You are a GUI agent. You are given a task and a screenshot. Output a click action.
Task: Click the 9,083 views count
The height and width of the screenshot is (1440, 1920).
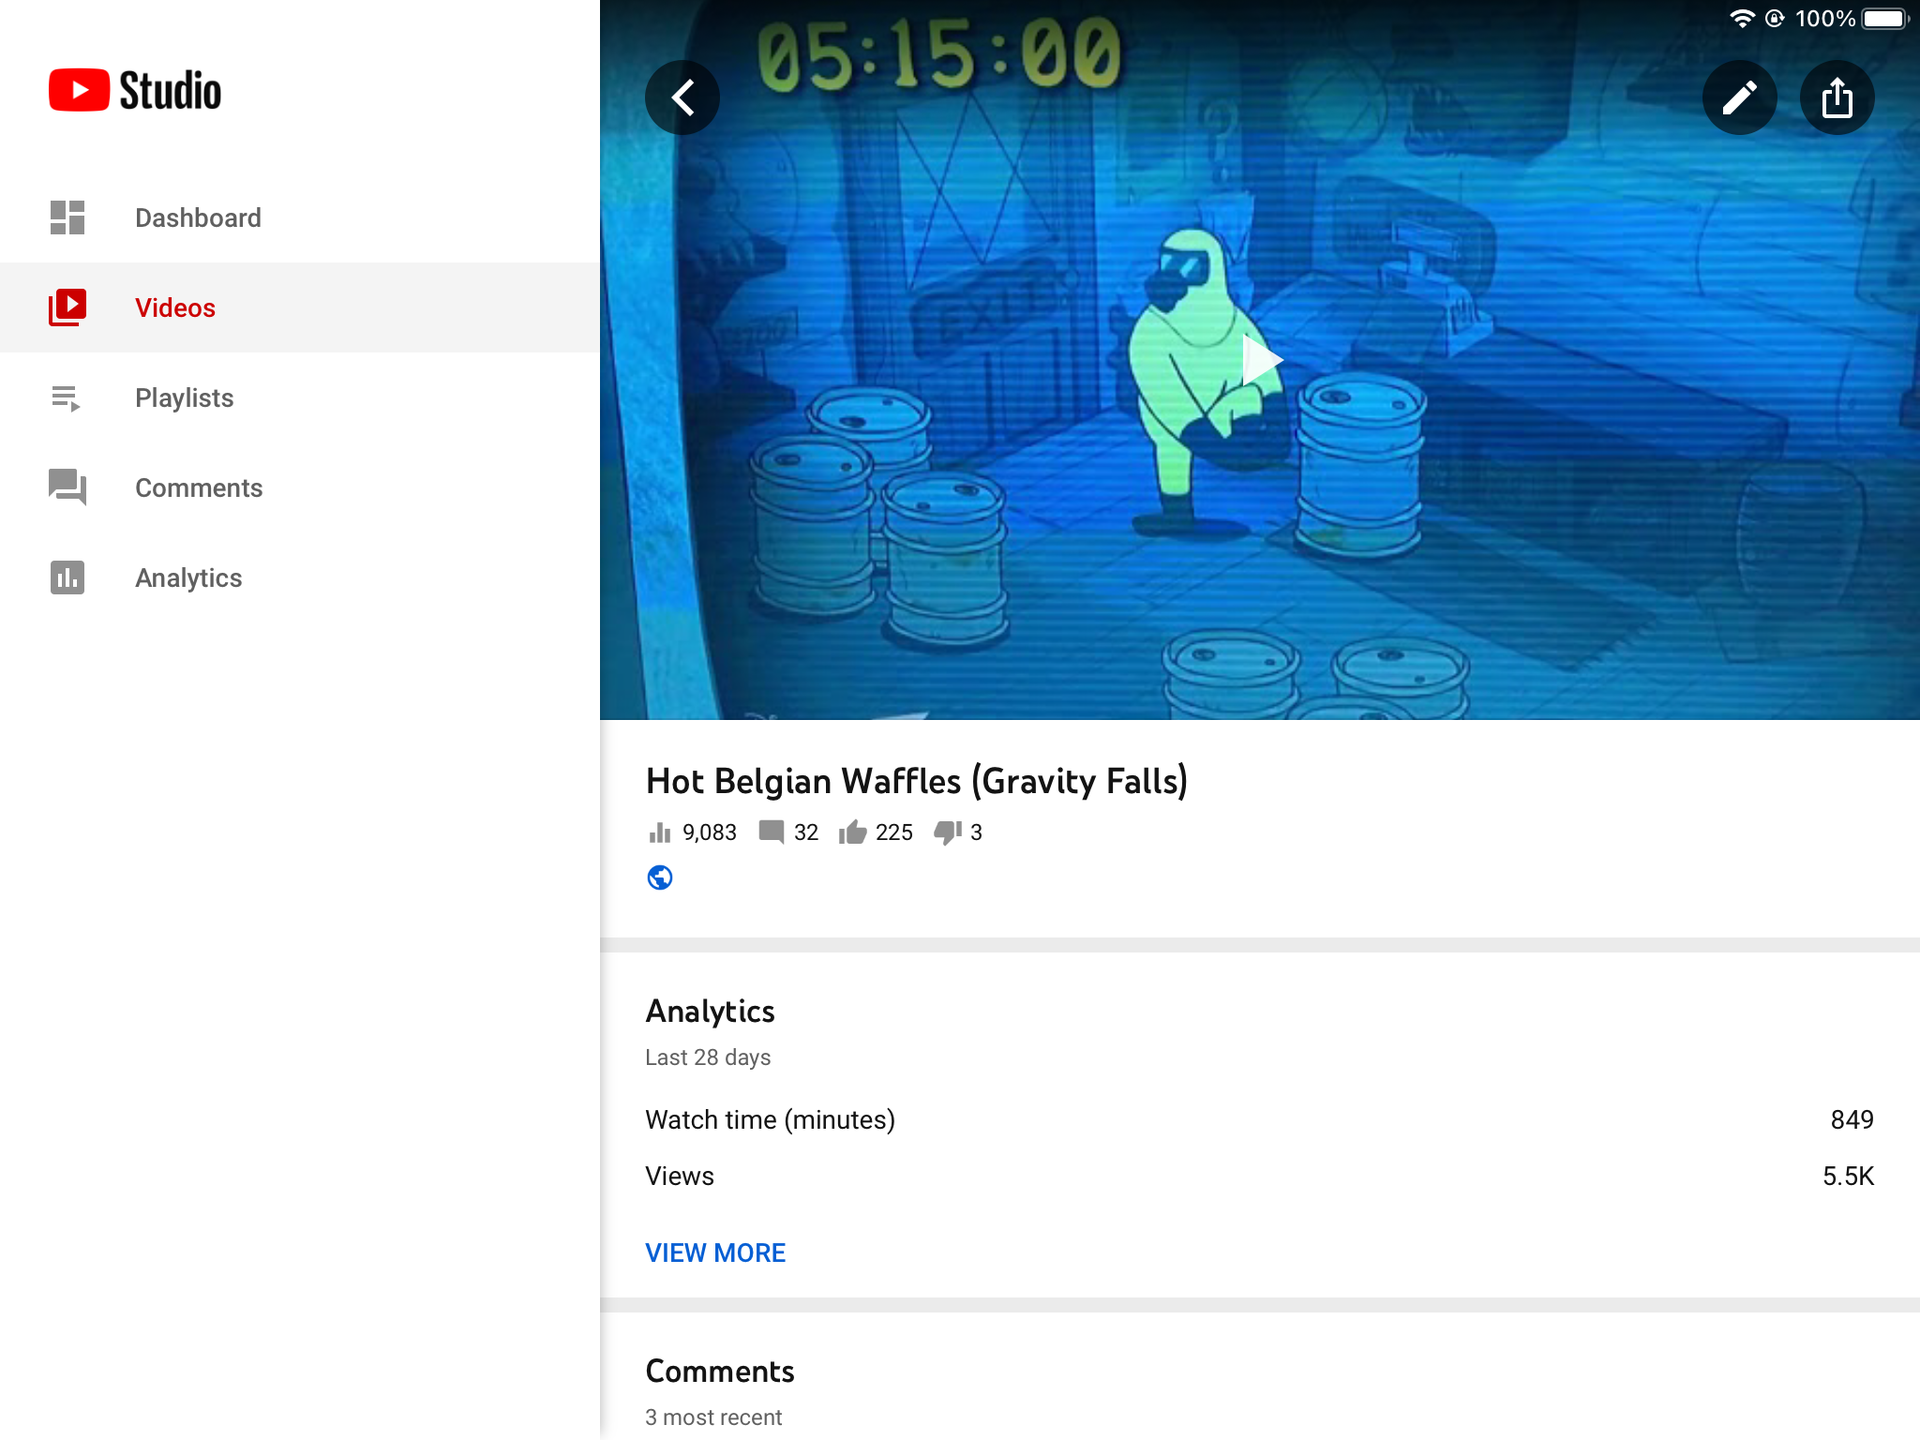coord(709,832)
